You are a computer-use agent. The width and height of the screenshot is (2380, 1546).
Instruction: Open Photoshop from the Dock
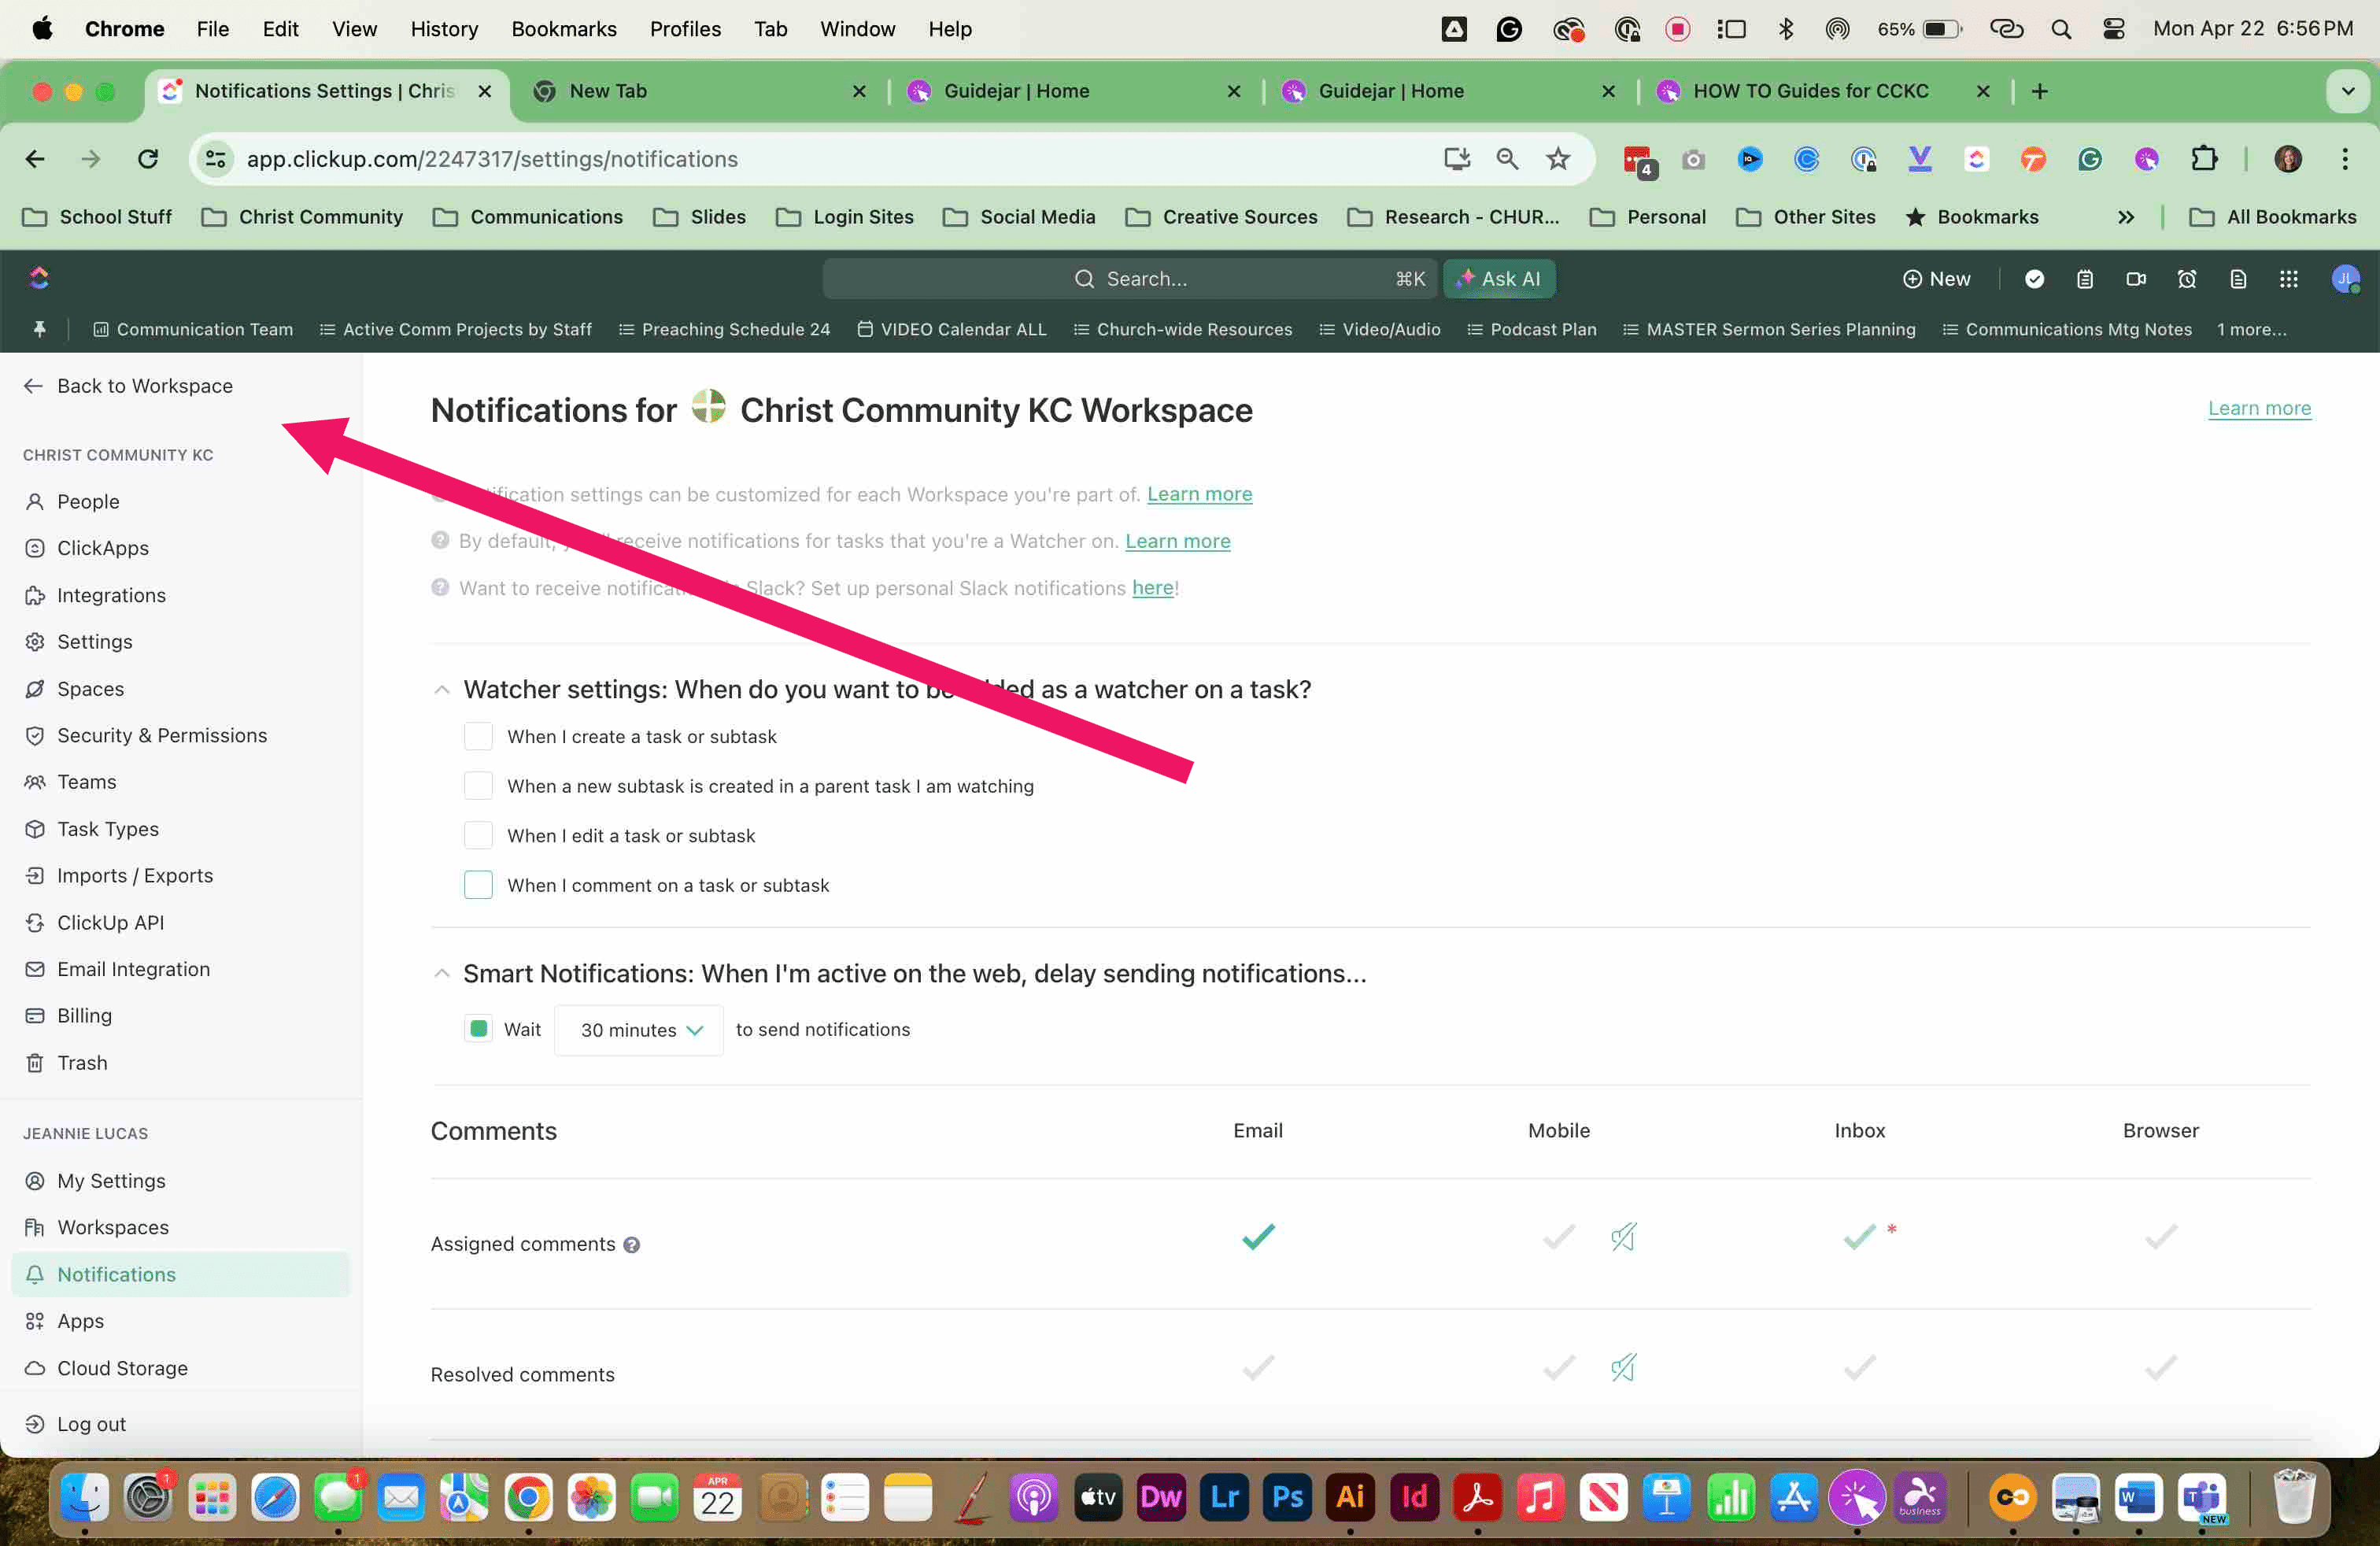click(x=1287, y=1496)
